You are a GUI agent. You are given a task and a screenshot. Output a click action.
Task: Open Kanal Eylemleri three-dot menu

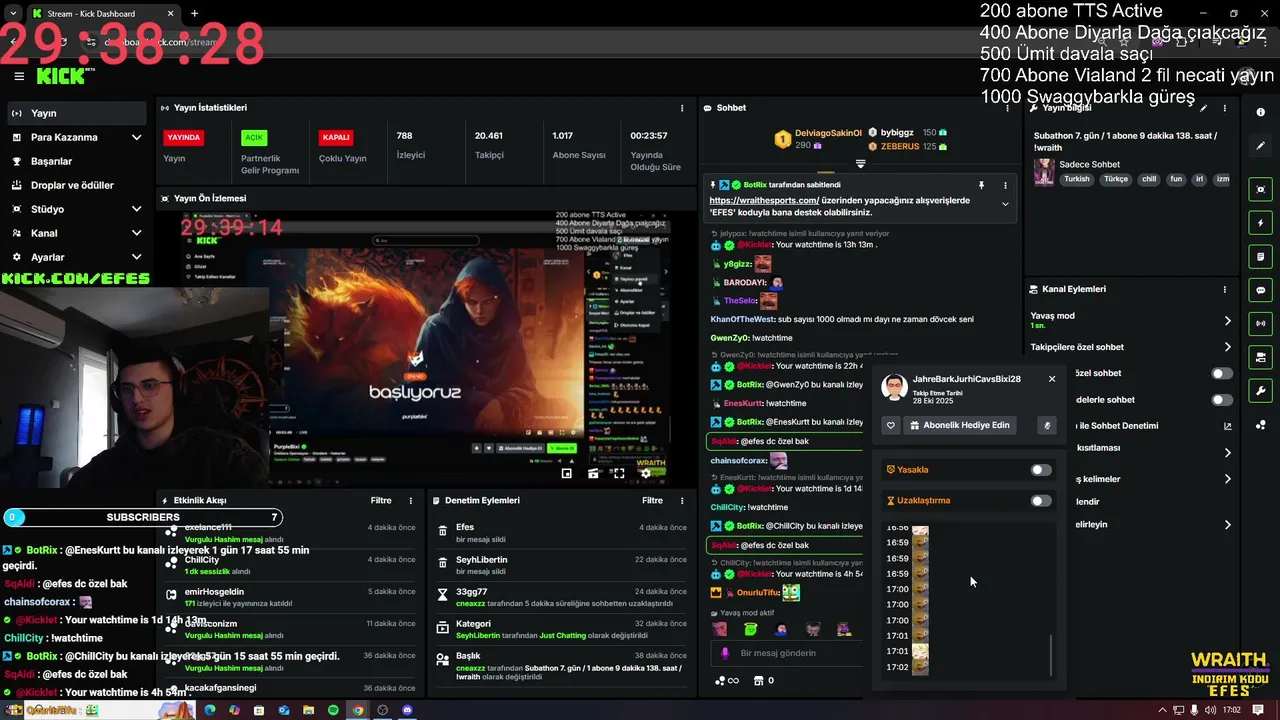[1225, 289]
